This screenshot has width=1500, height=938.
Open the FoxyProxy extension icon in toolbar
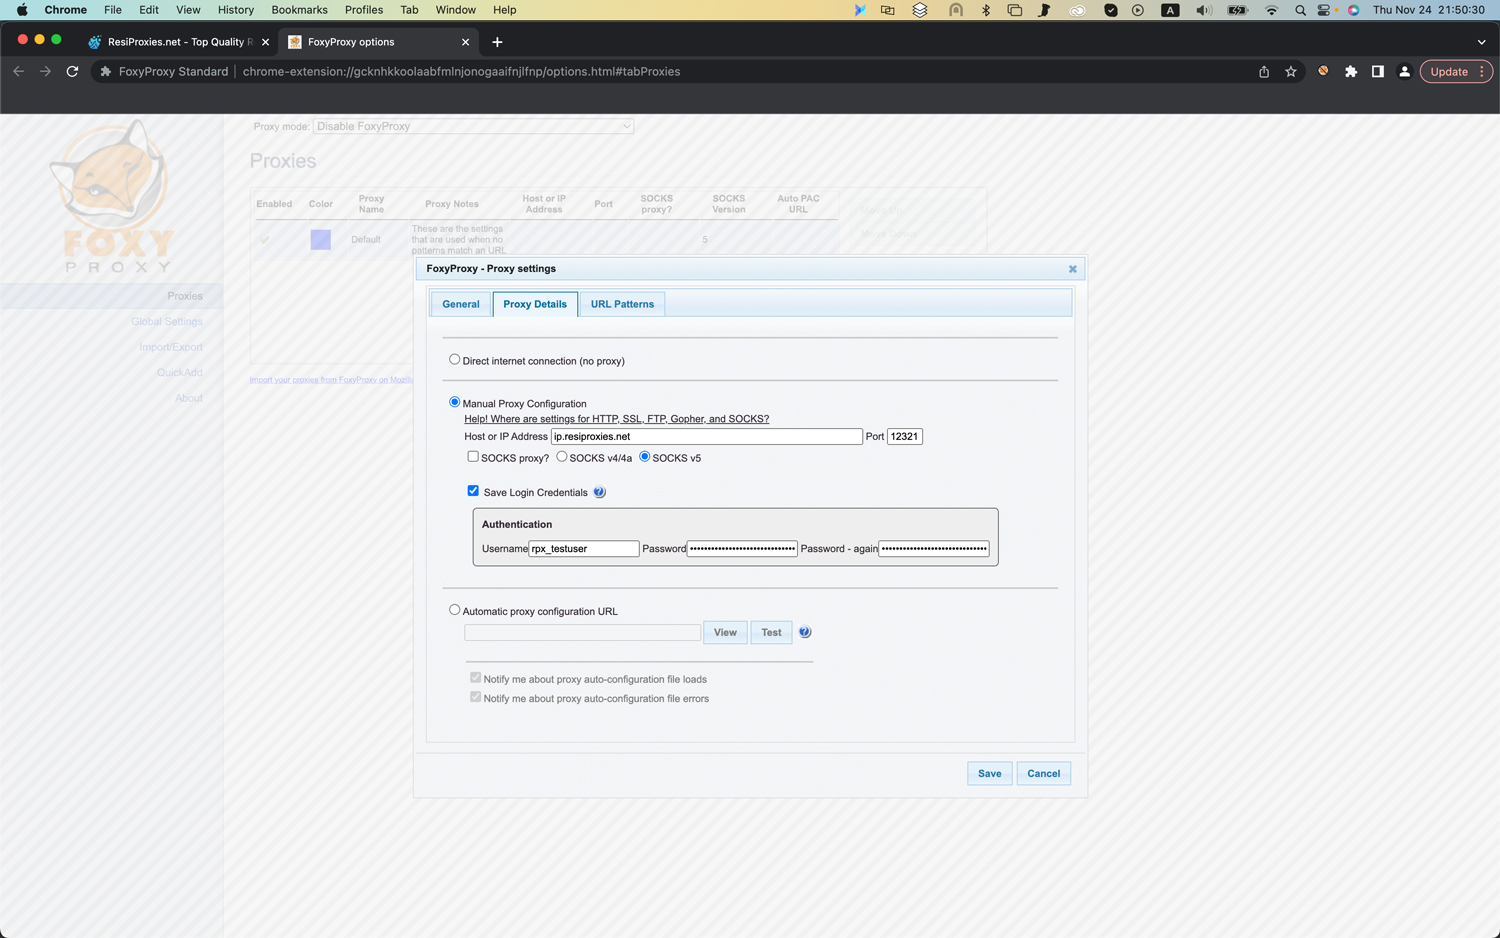coord(1323,71)
